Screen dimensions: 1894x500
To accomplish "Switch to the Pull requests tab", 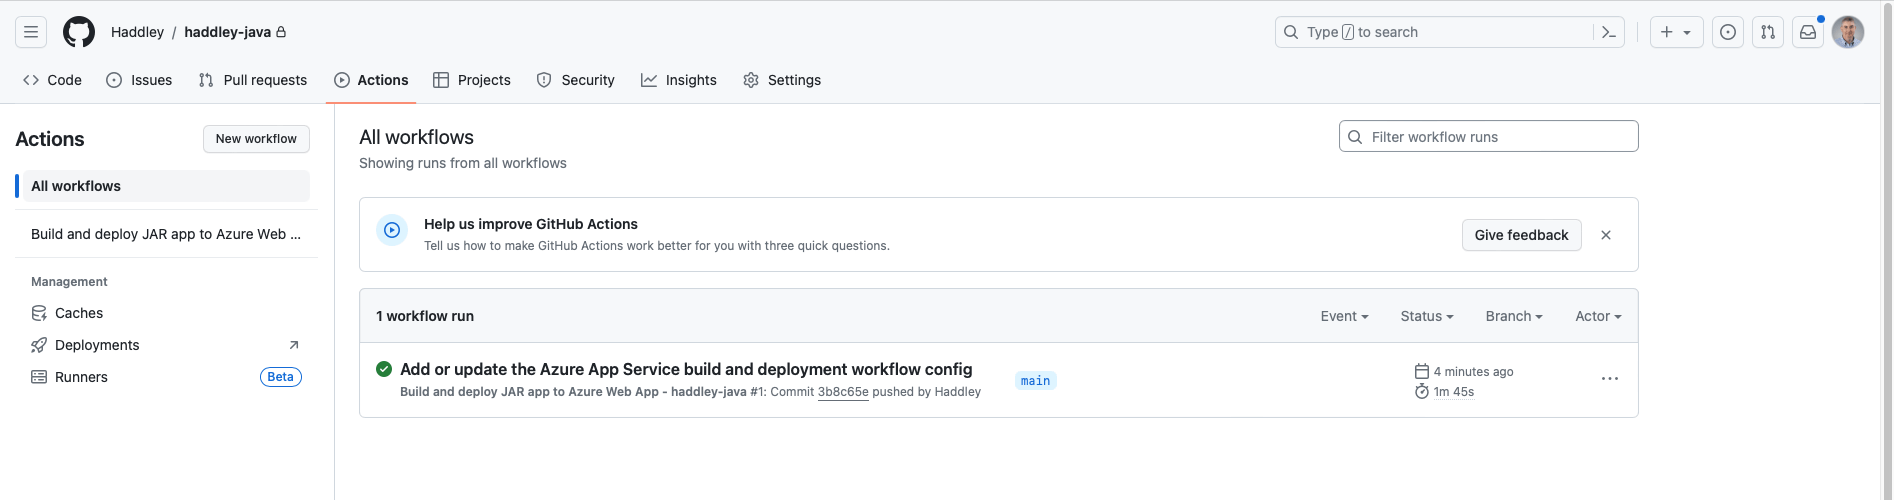I will (253, 80).
